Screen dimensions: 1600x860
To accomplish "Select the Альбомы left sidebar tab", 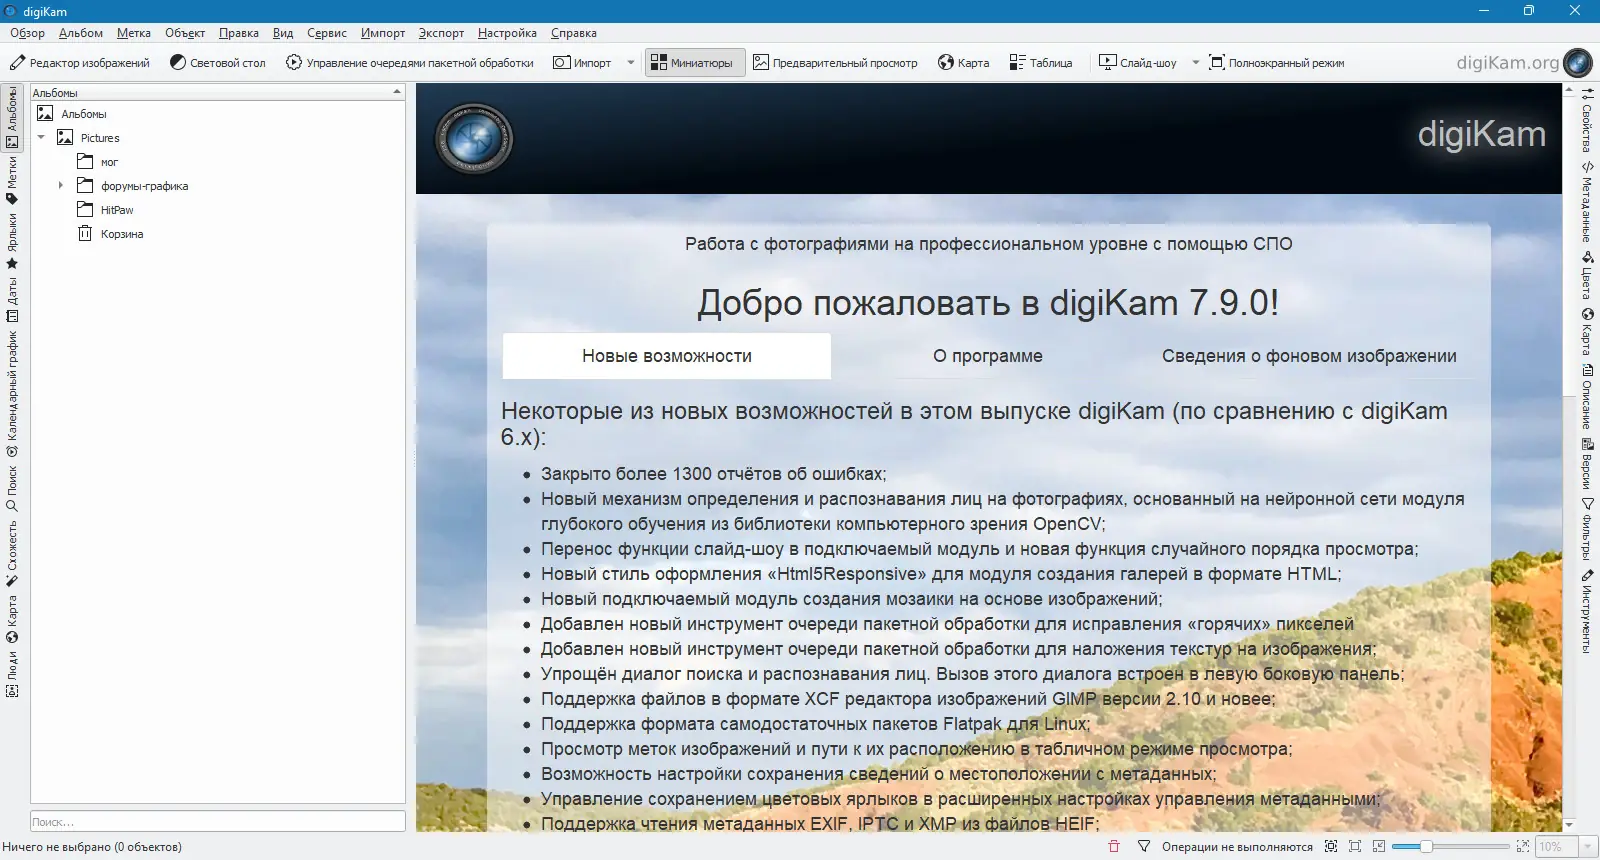I will coord(12,117).
